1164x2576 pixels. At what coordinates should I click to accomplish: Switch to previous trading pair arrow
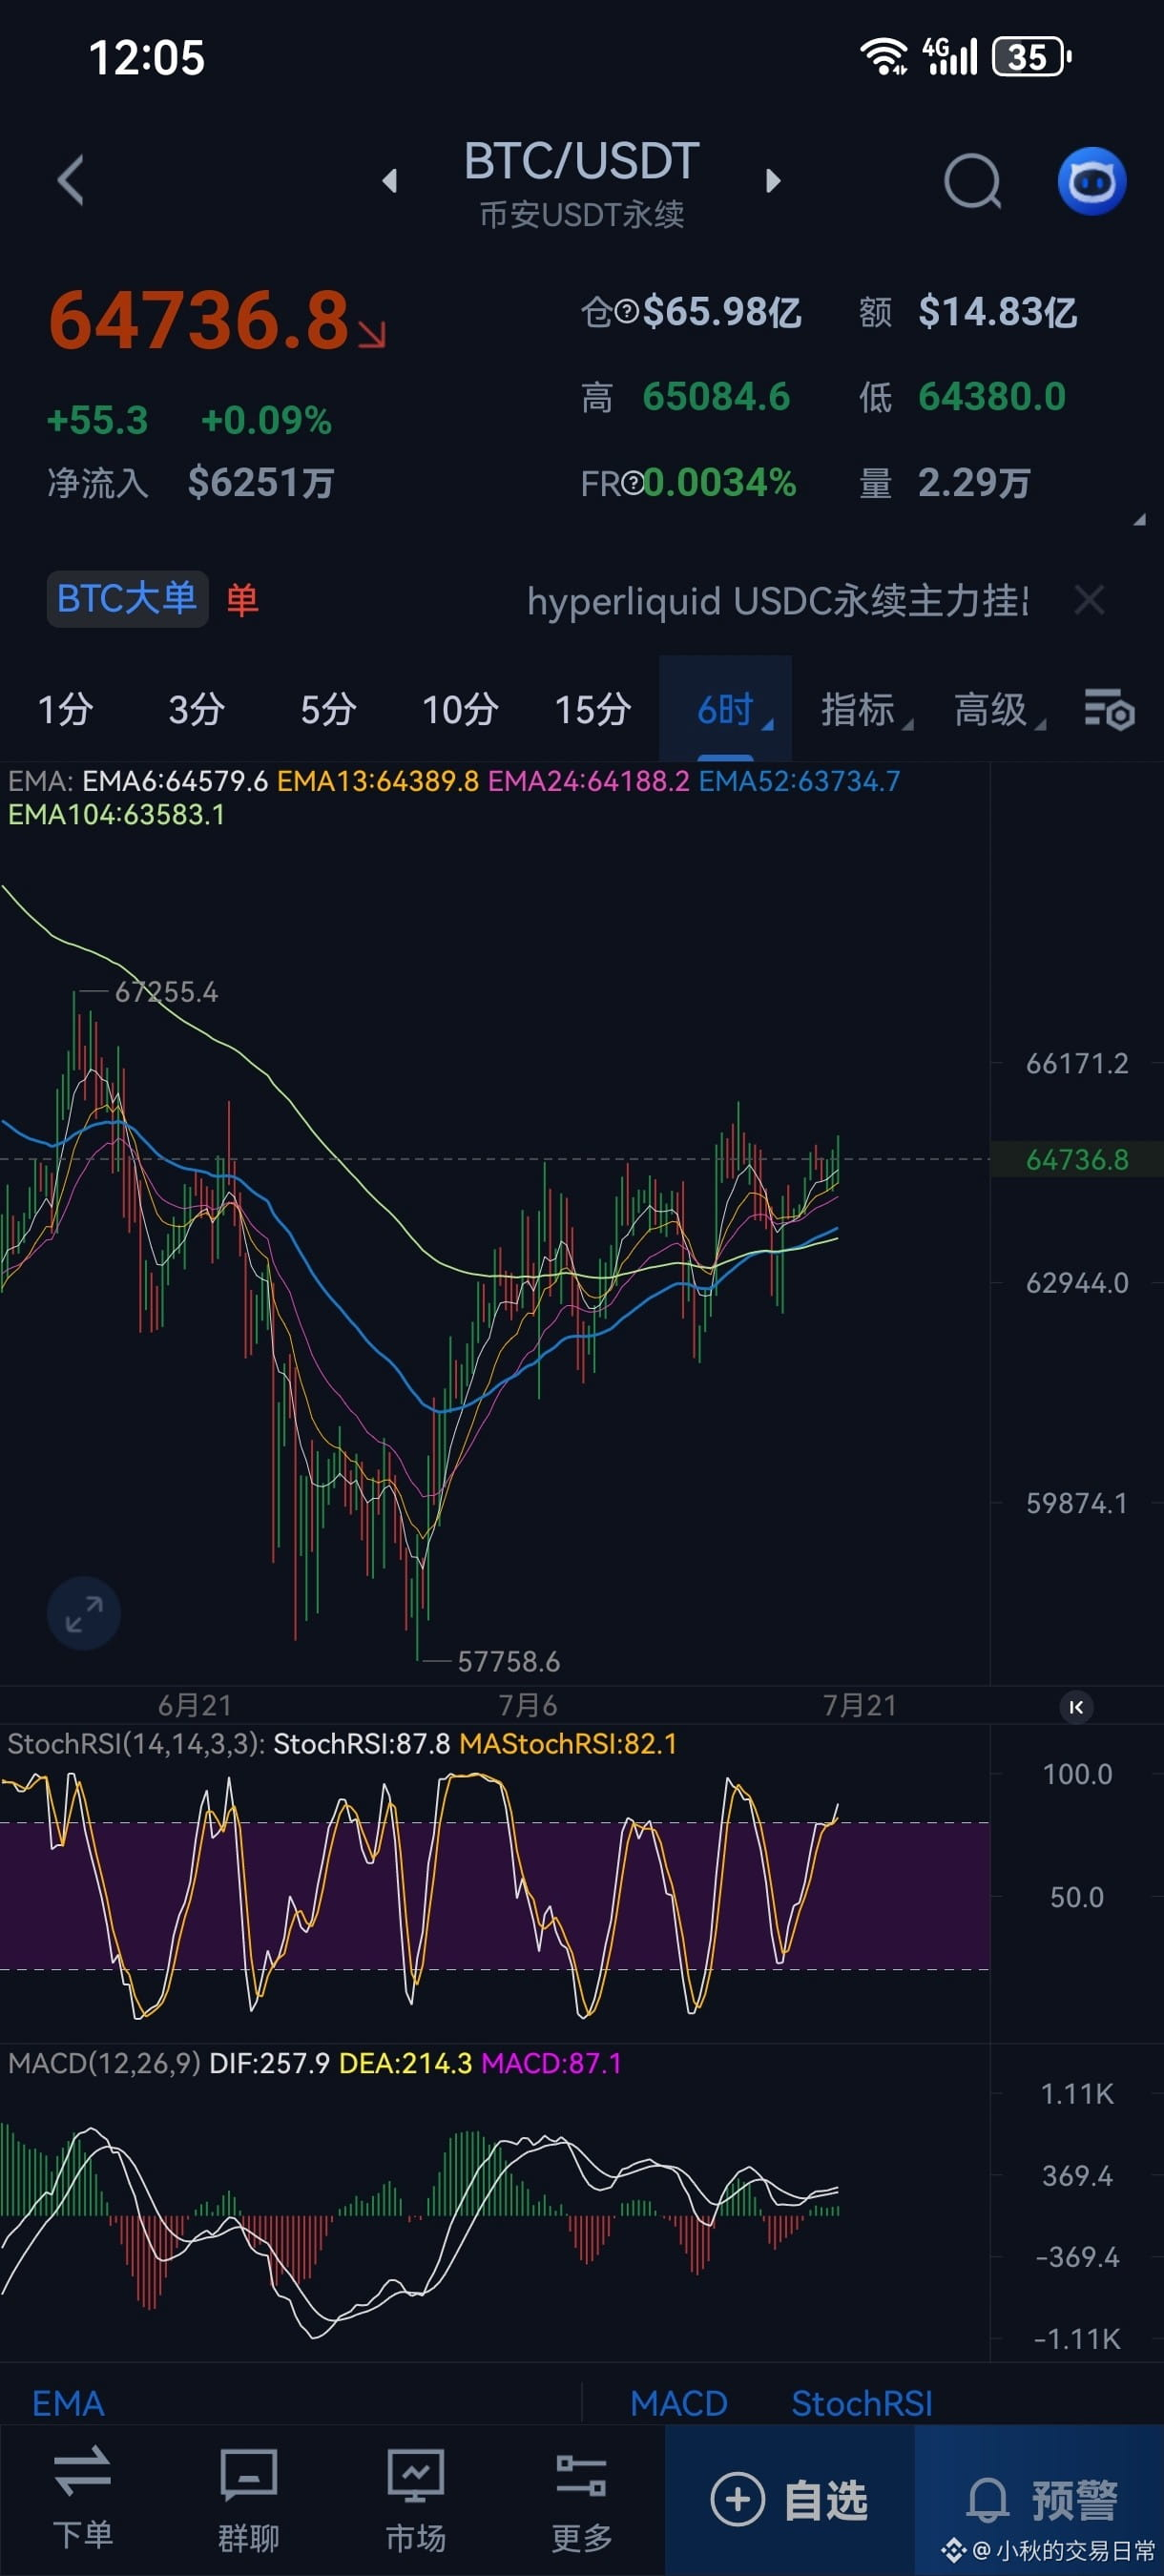tap(390, 181)
